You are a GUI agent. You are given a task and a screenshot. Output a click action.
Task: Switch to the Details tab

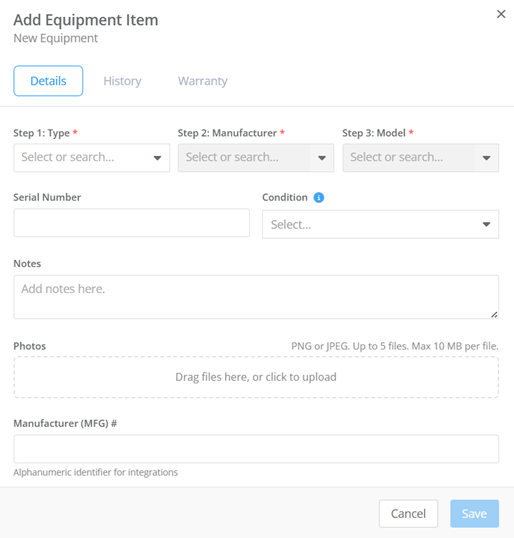[48, 81]
